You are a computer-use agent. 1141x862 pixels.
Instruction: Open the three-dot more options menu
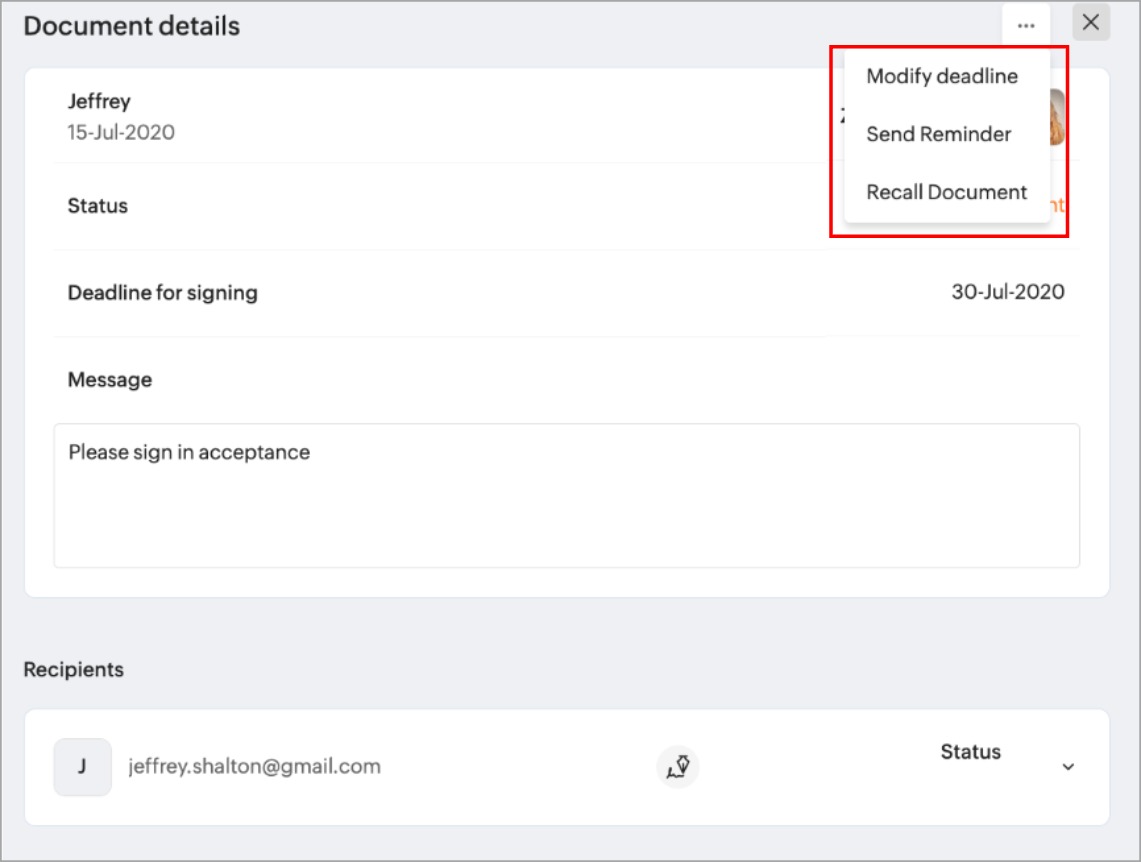point(1025,25)
